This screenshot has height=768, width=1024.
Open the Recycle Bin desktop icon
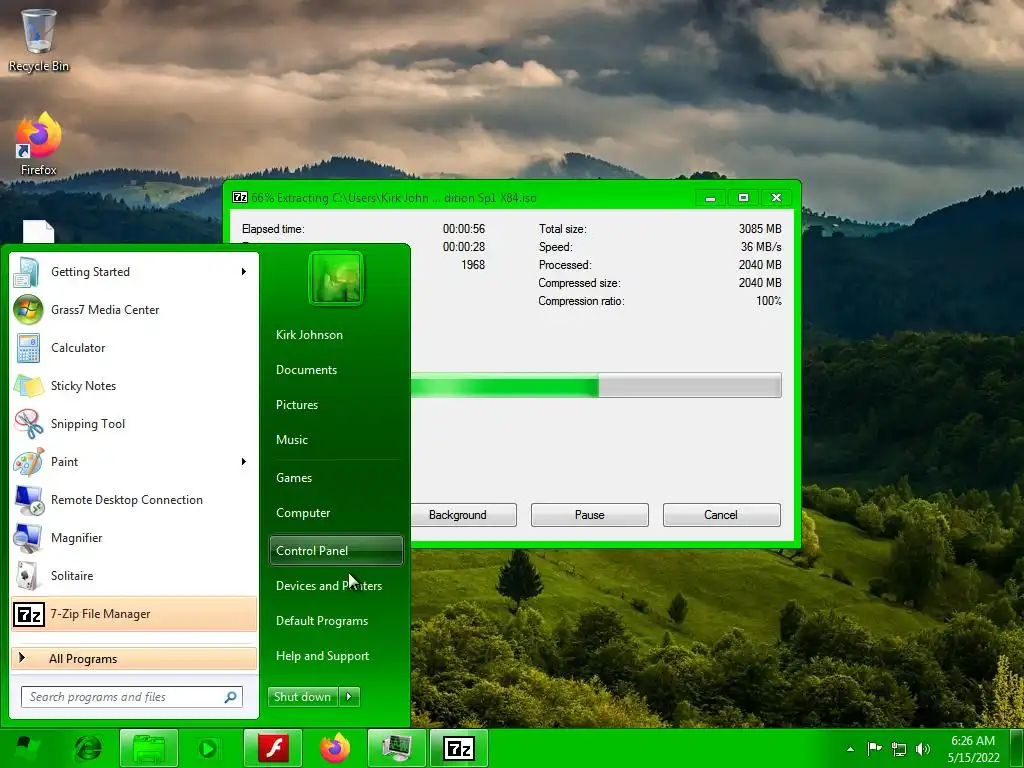pos(39,40)
